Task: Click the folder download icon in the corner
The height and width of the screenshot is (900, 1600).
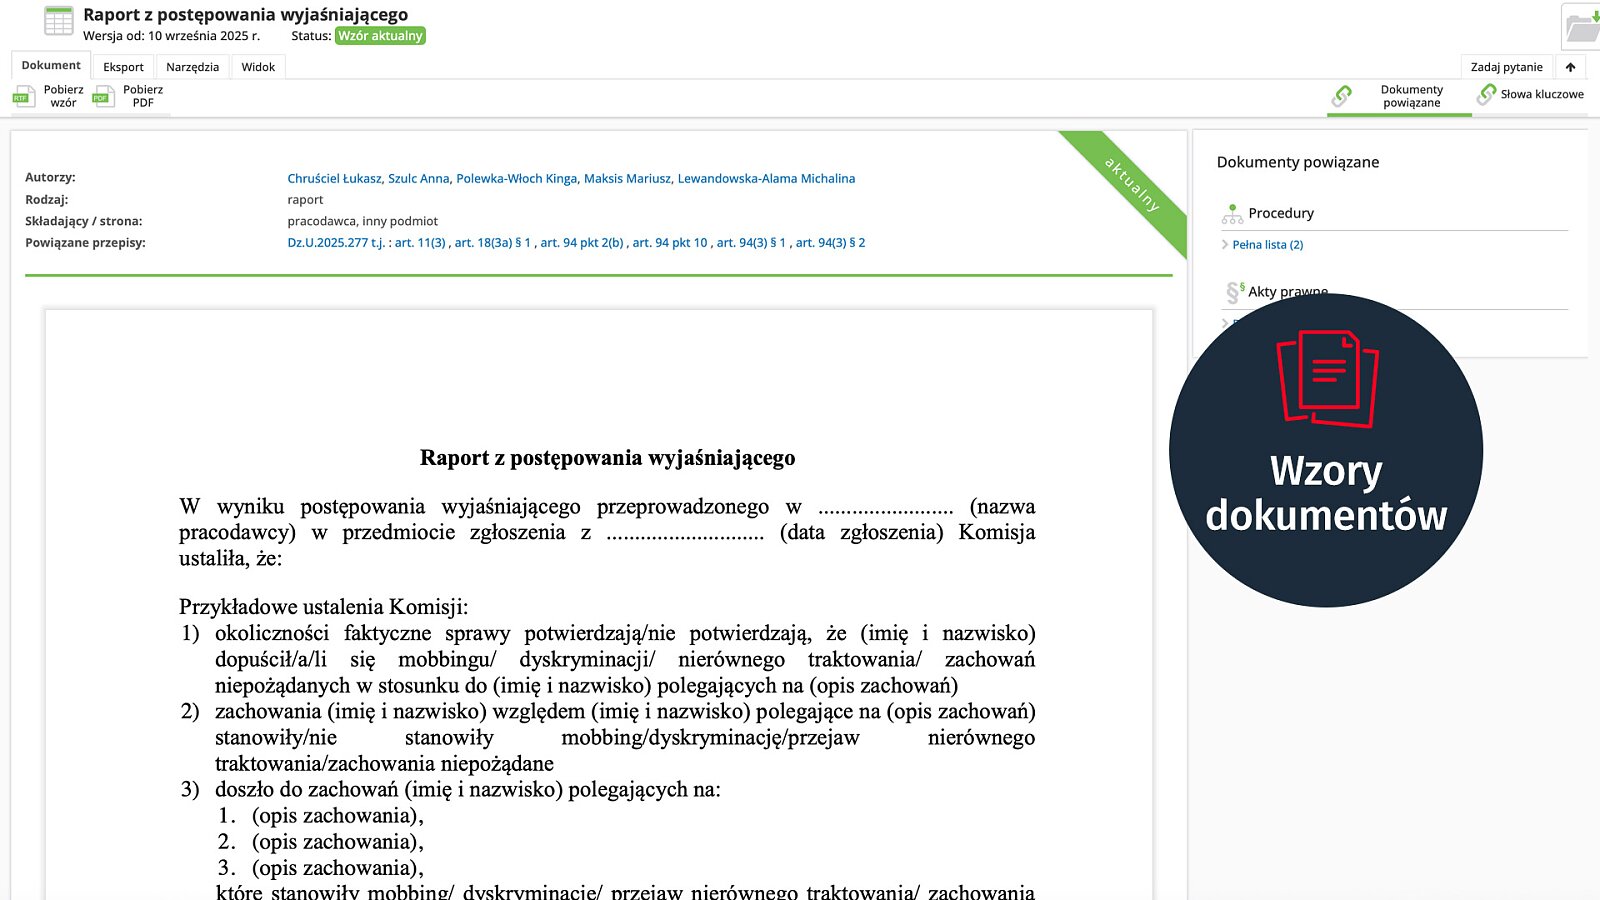Action: click(1582, 27)
